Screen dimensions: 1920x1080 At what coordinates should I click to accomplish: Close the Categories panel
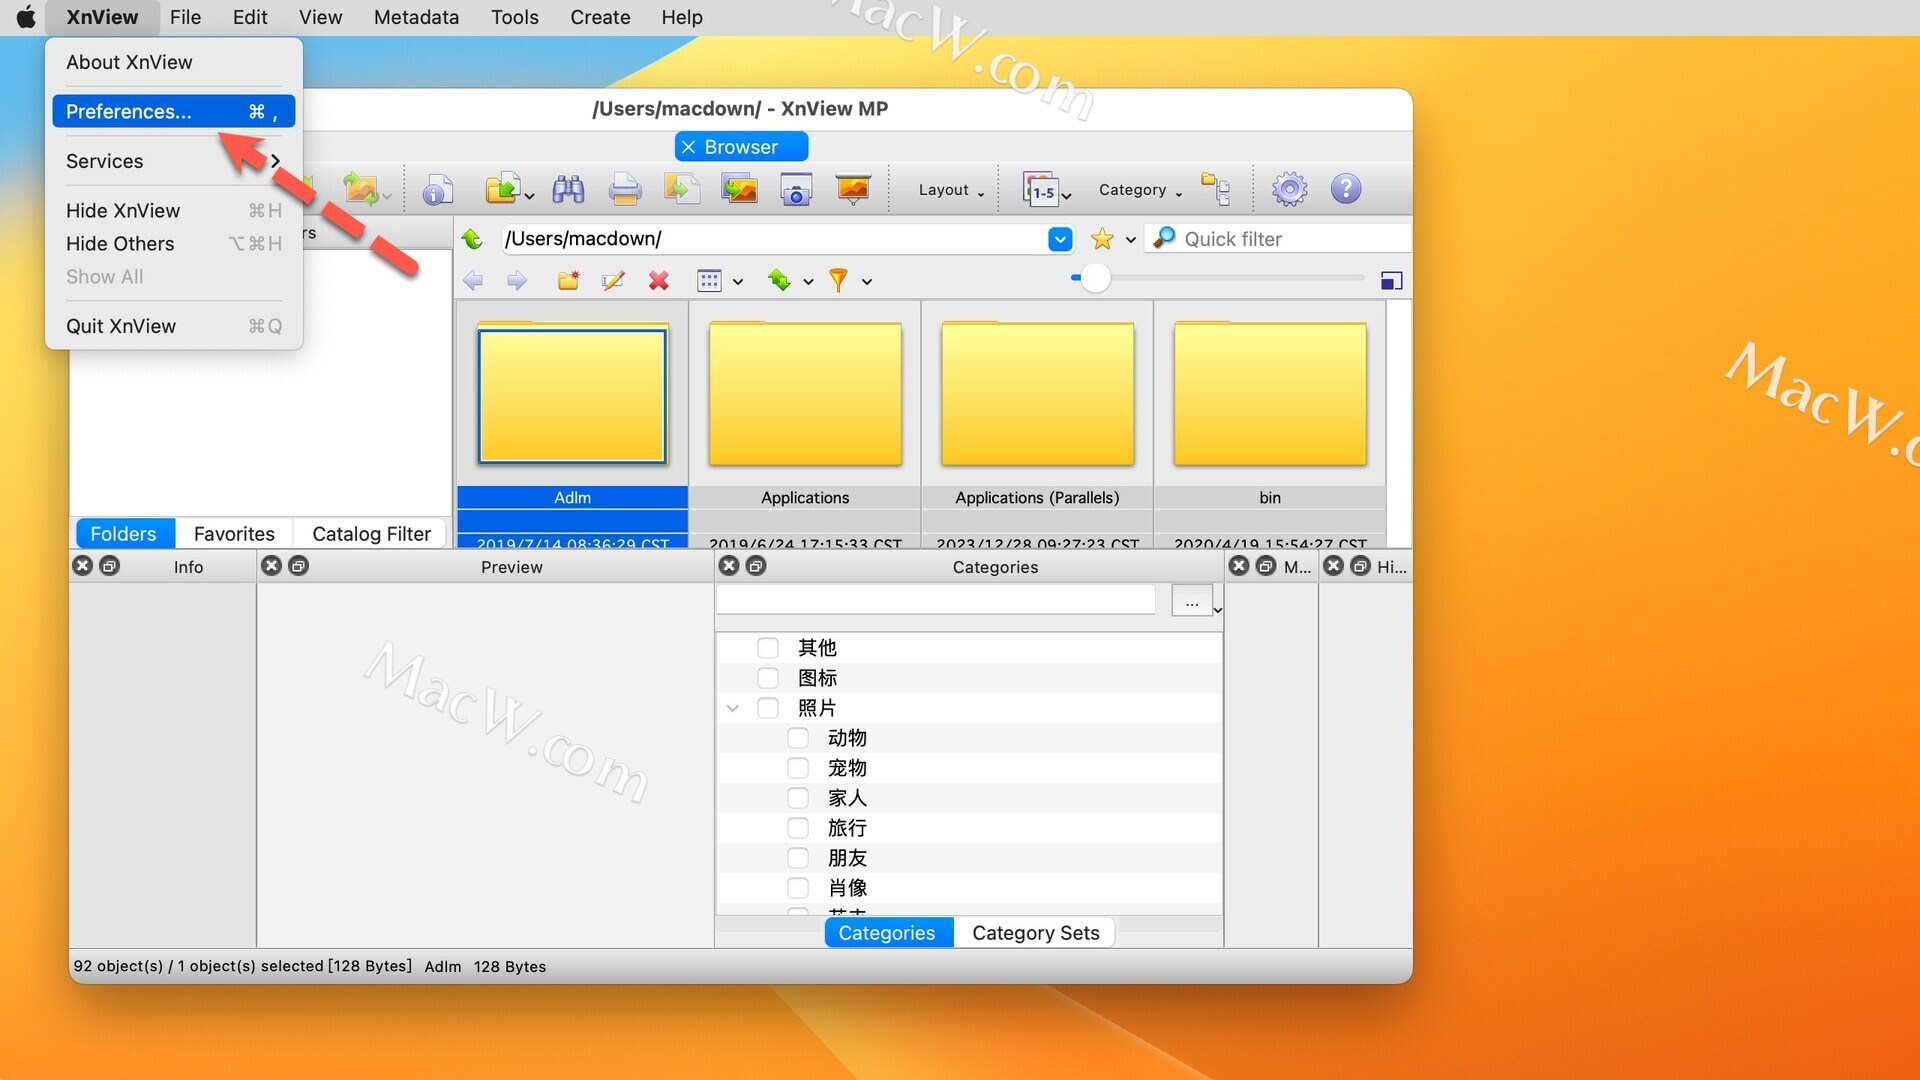pyautogui.click(x=729, y=566)
